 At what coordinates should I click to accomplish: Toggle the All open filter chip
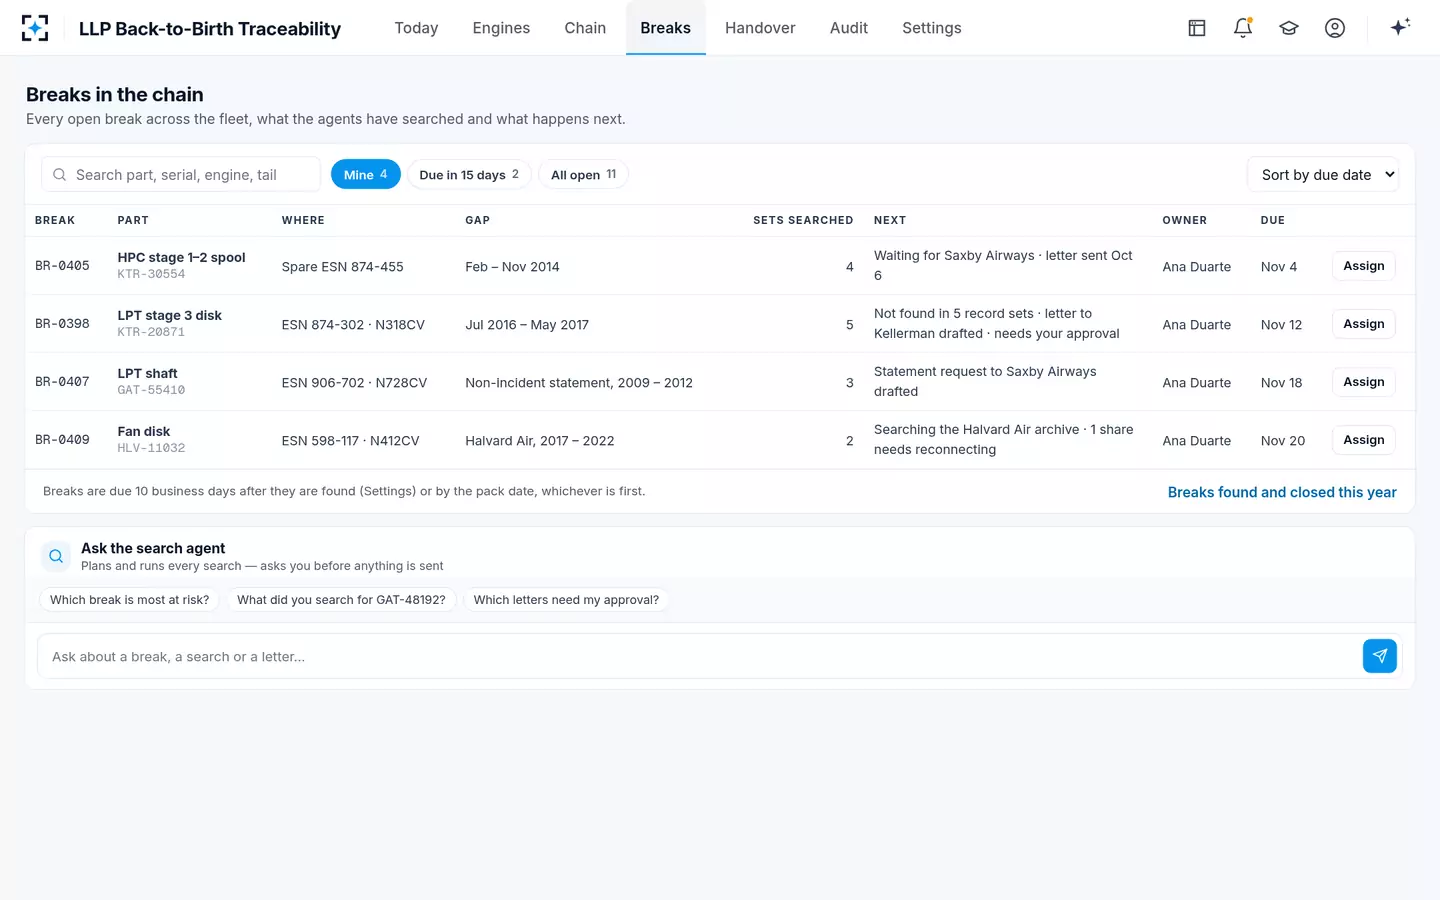[584, 174]
